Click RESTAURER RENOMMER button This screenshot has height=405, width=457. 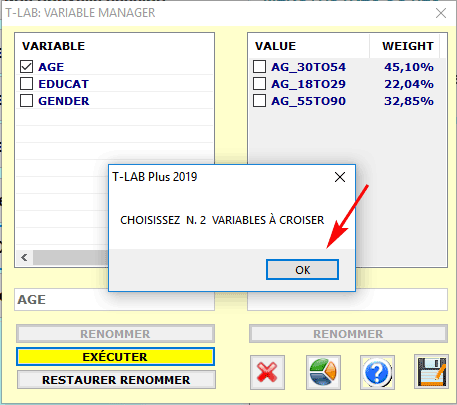coord(116,380)
